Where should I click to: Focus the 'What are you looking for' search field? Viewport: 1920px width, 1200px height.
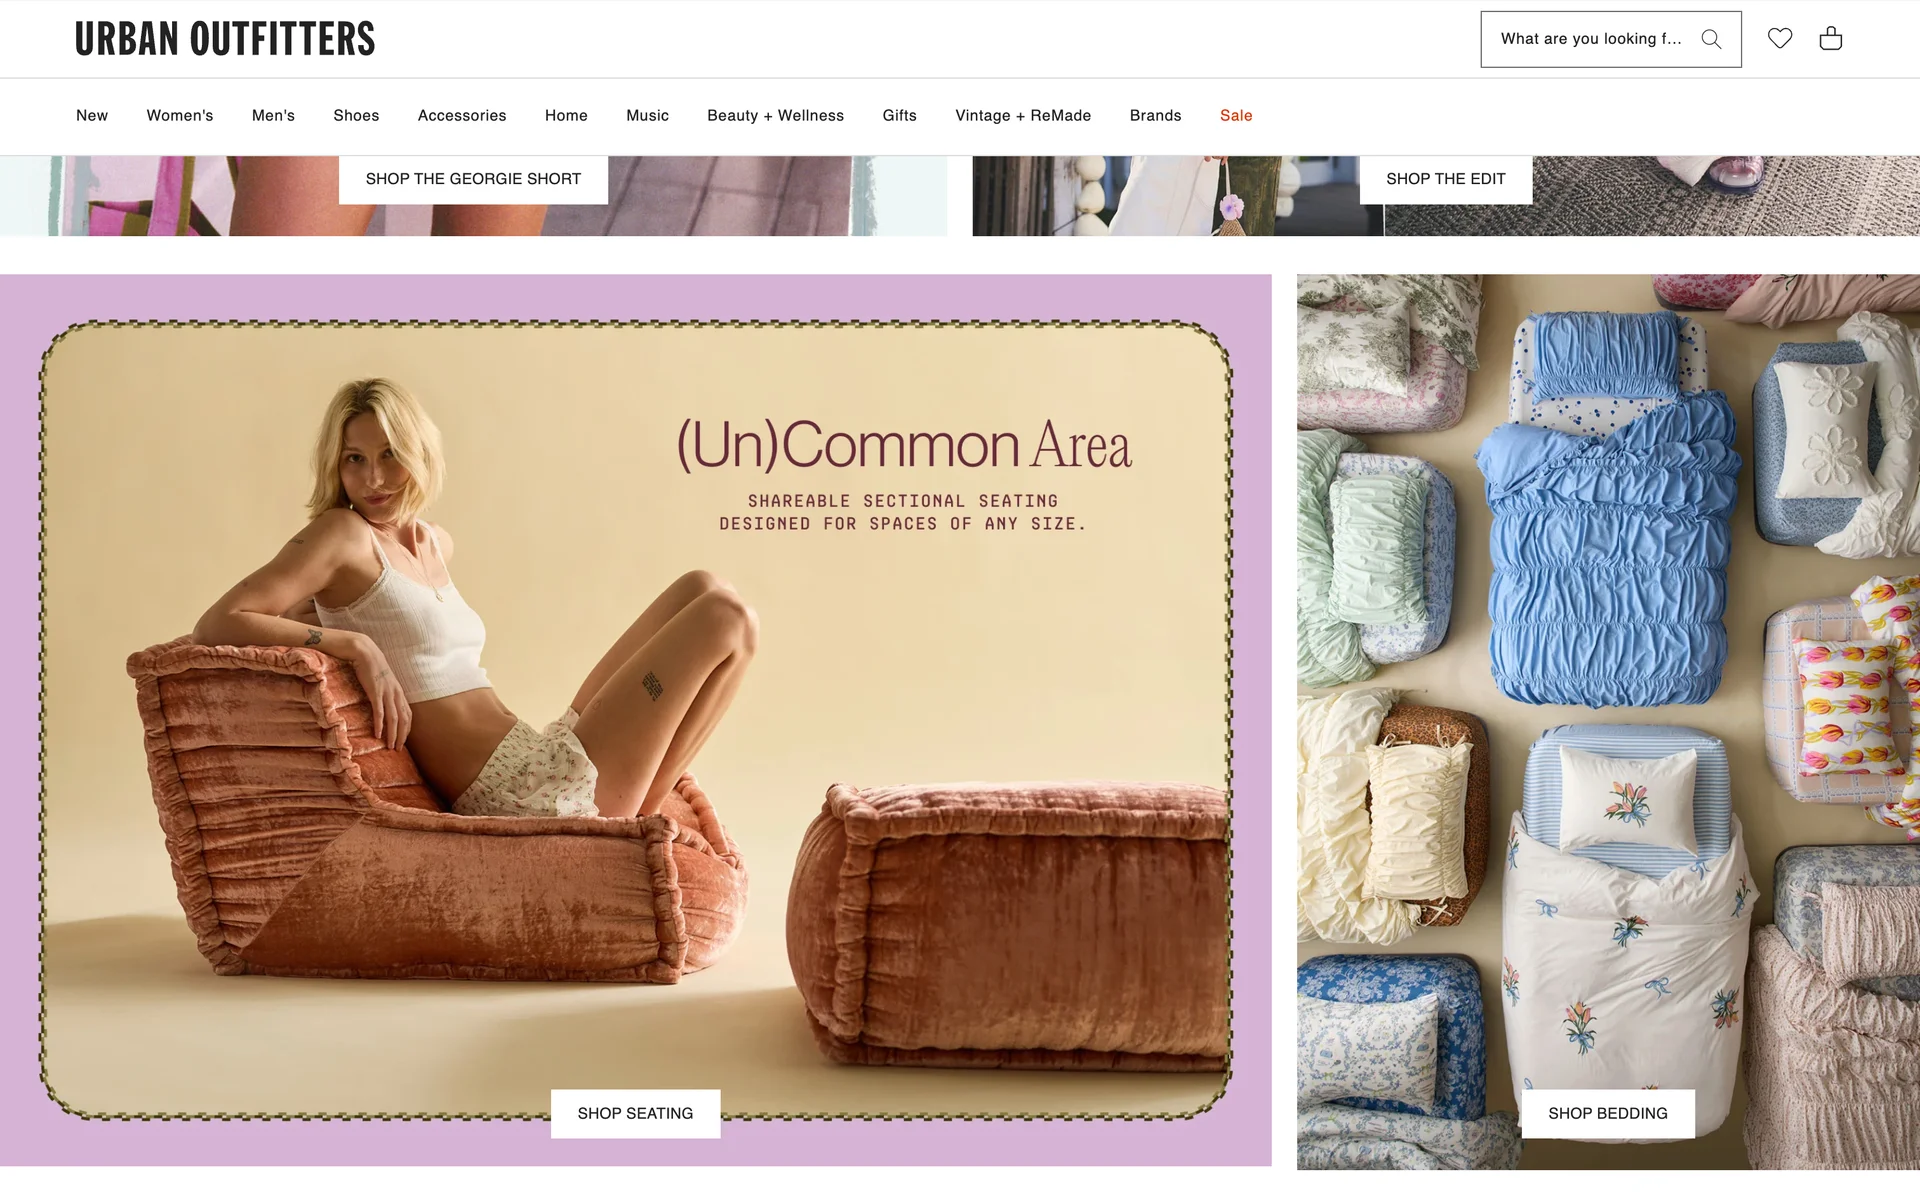point(1590,39)
